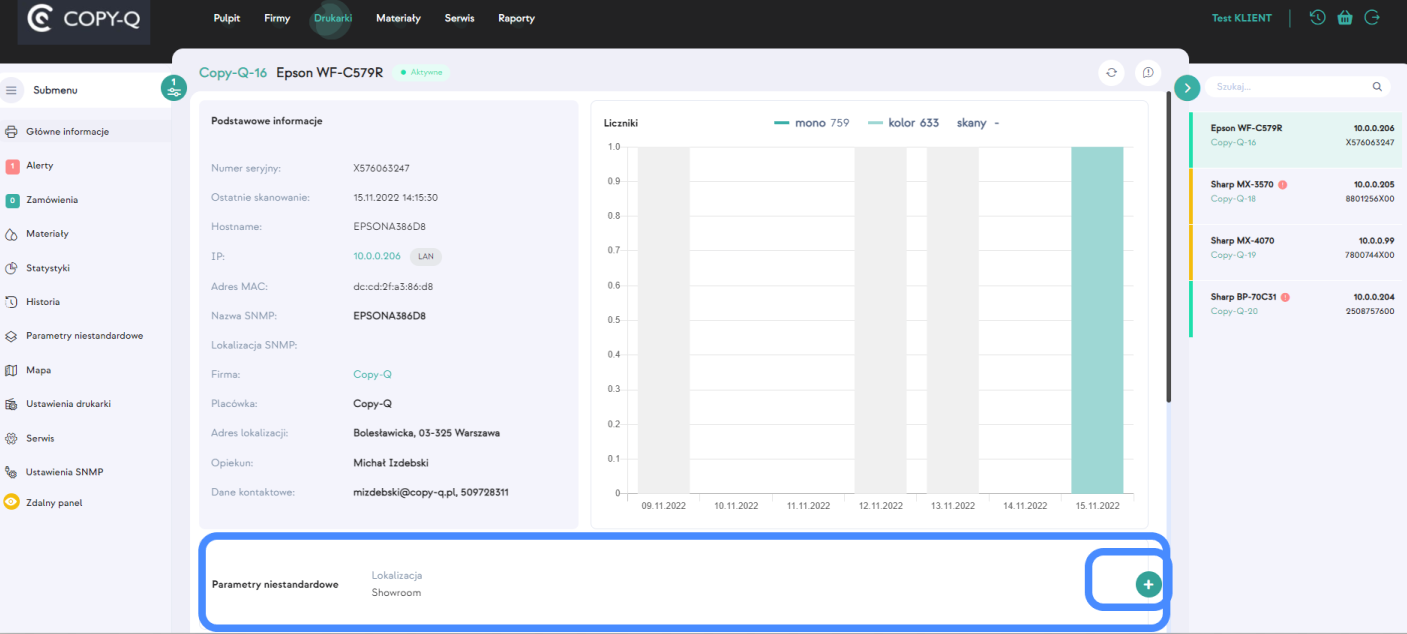
Task: Click the address Bolesławicka, 03-325 Warszawa
Action: [x=427, y=433]
